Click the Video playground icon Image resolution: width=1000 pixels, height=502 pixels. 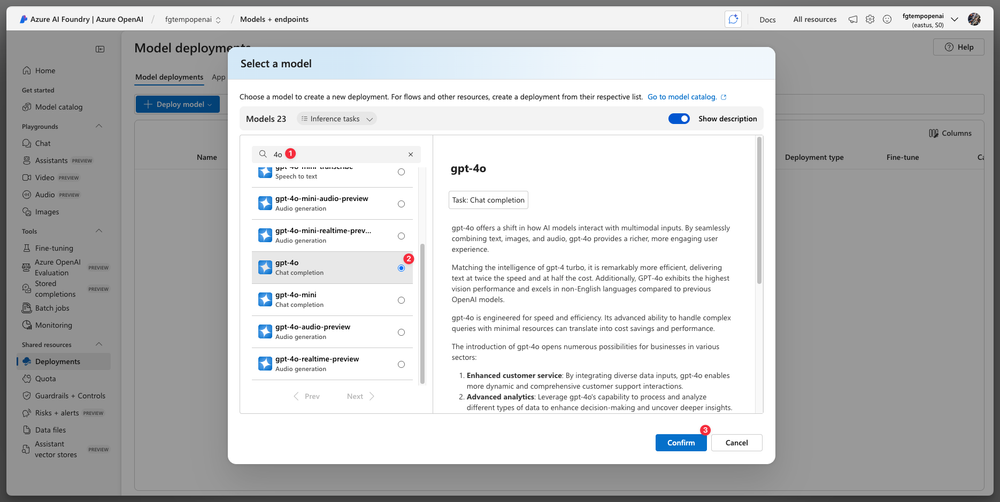tap(27, 177)
